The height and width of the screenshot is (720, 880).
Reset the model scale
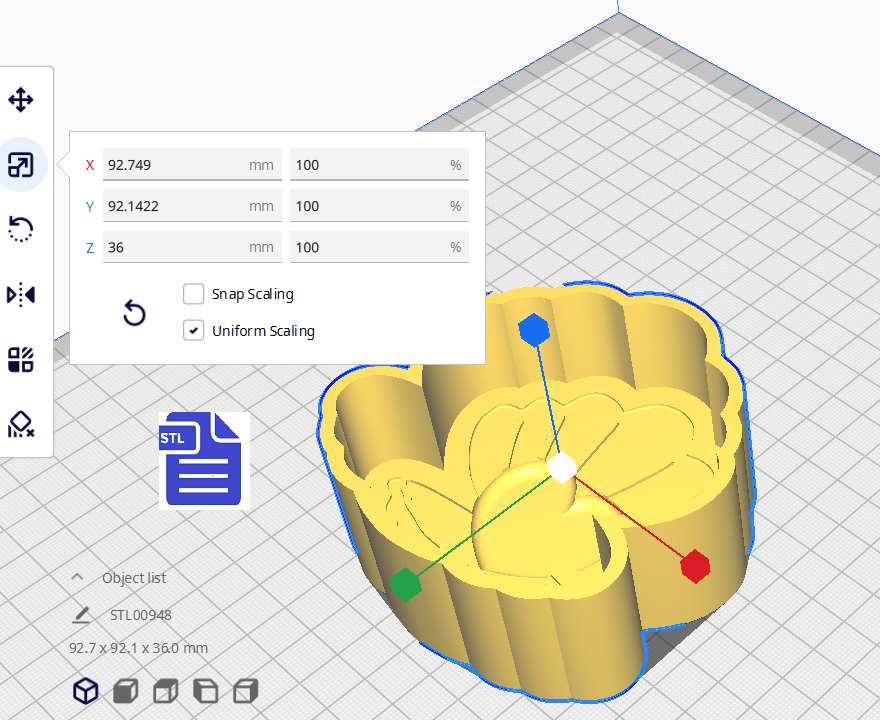coord(134,314)
